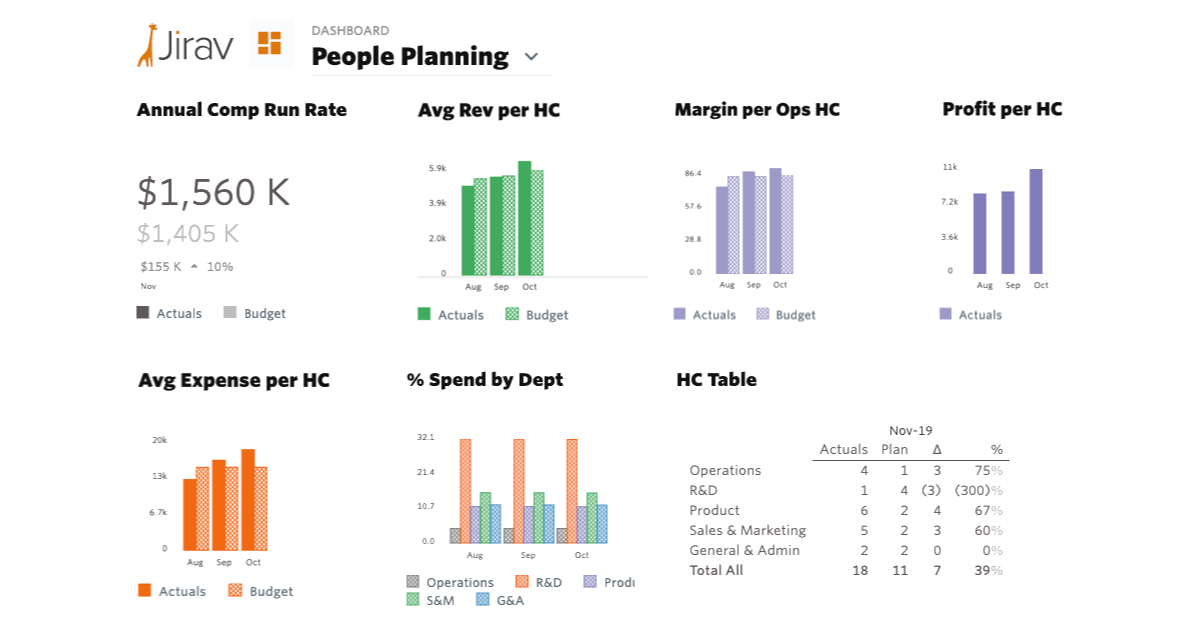Select the Operations row in HC Table
This screenshot has height=630, width=1200.
725,470
